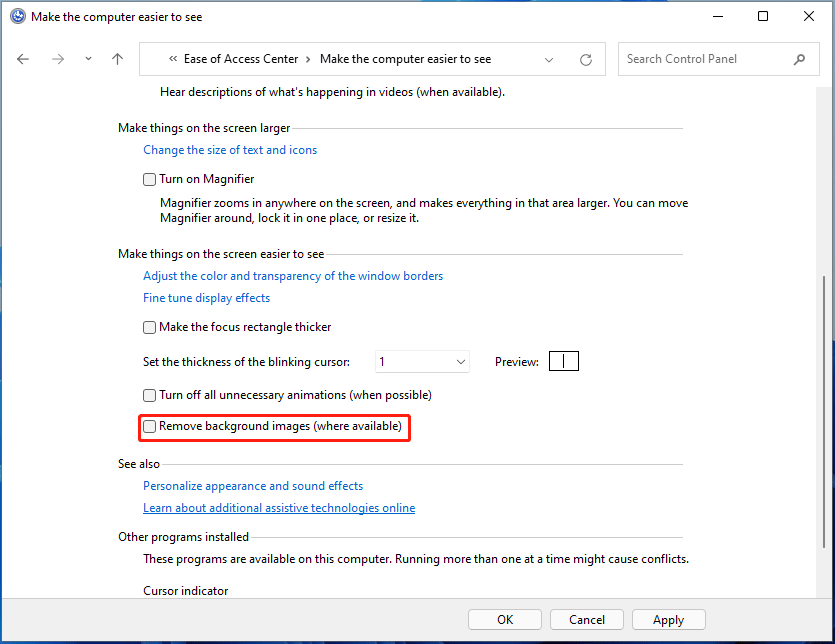The width and height of the screenshot is (835, 644).
Task: Click the Apply button
Action: (668, 619)
